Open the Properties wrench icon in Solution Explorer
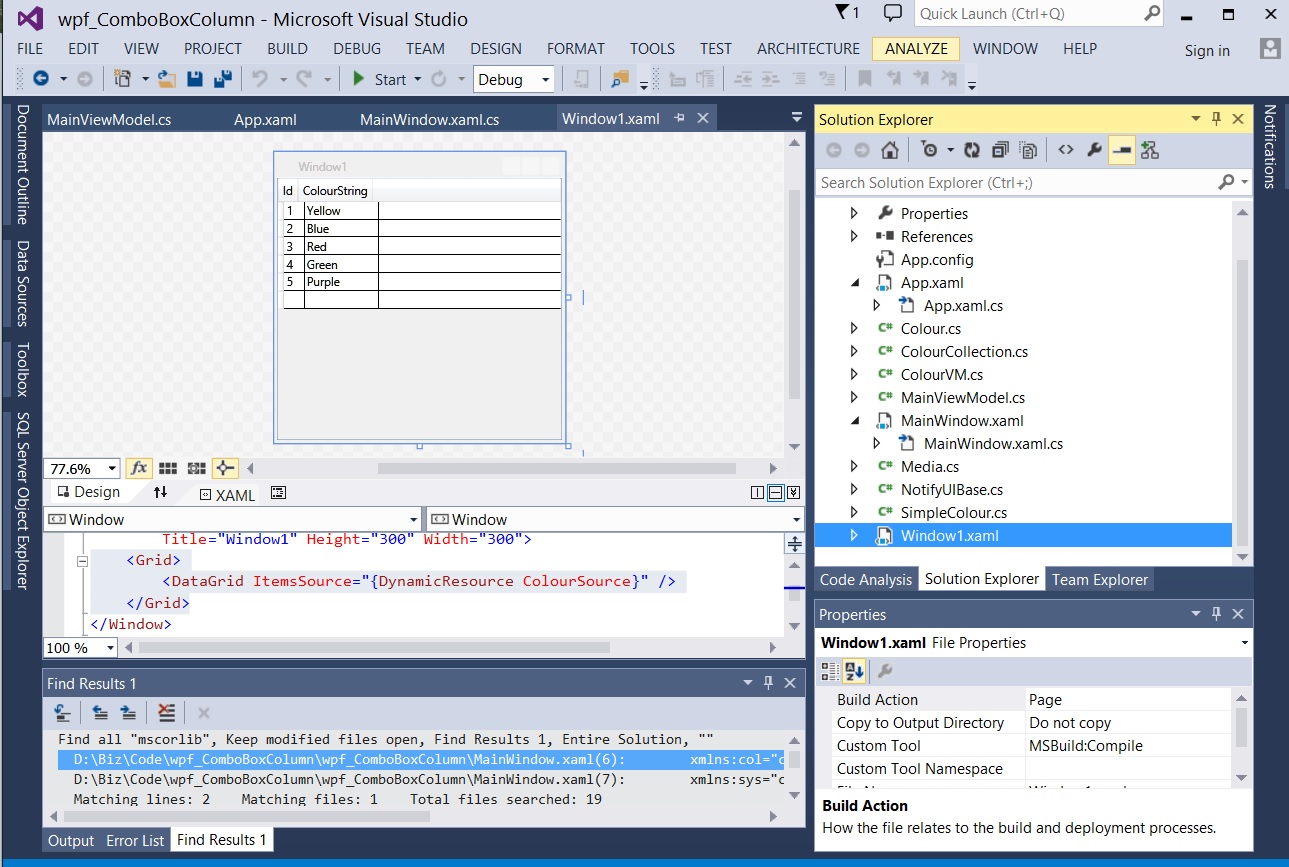 [x=1094, y=150]
